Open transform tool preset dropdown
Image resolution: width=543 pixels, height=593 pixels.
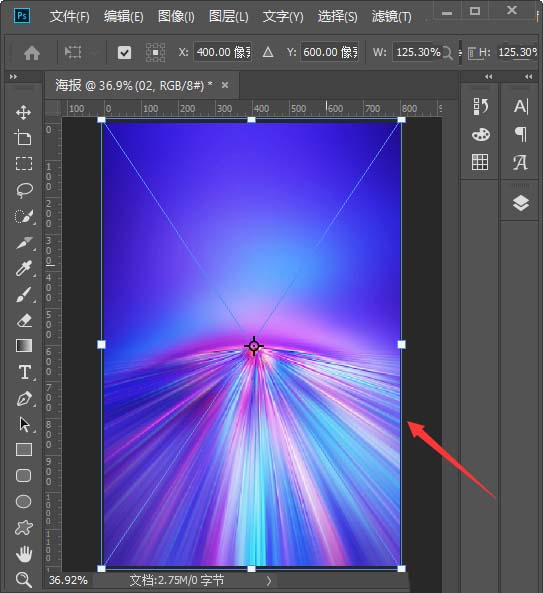79,52
